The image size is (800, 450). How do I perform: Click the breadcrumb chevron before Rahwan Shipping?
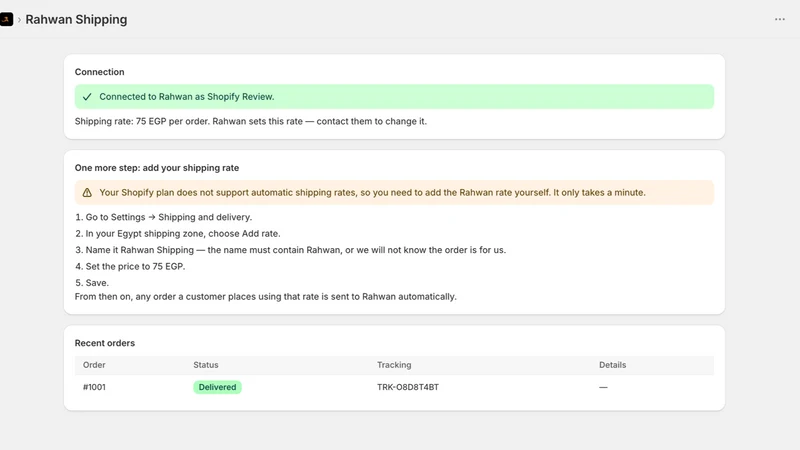click(19, 20)
